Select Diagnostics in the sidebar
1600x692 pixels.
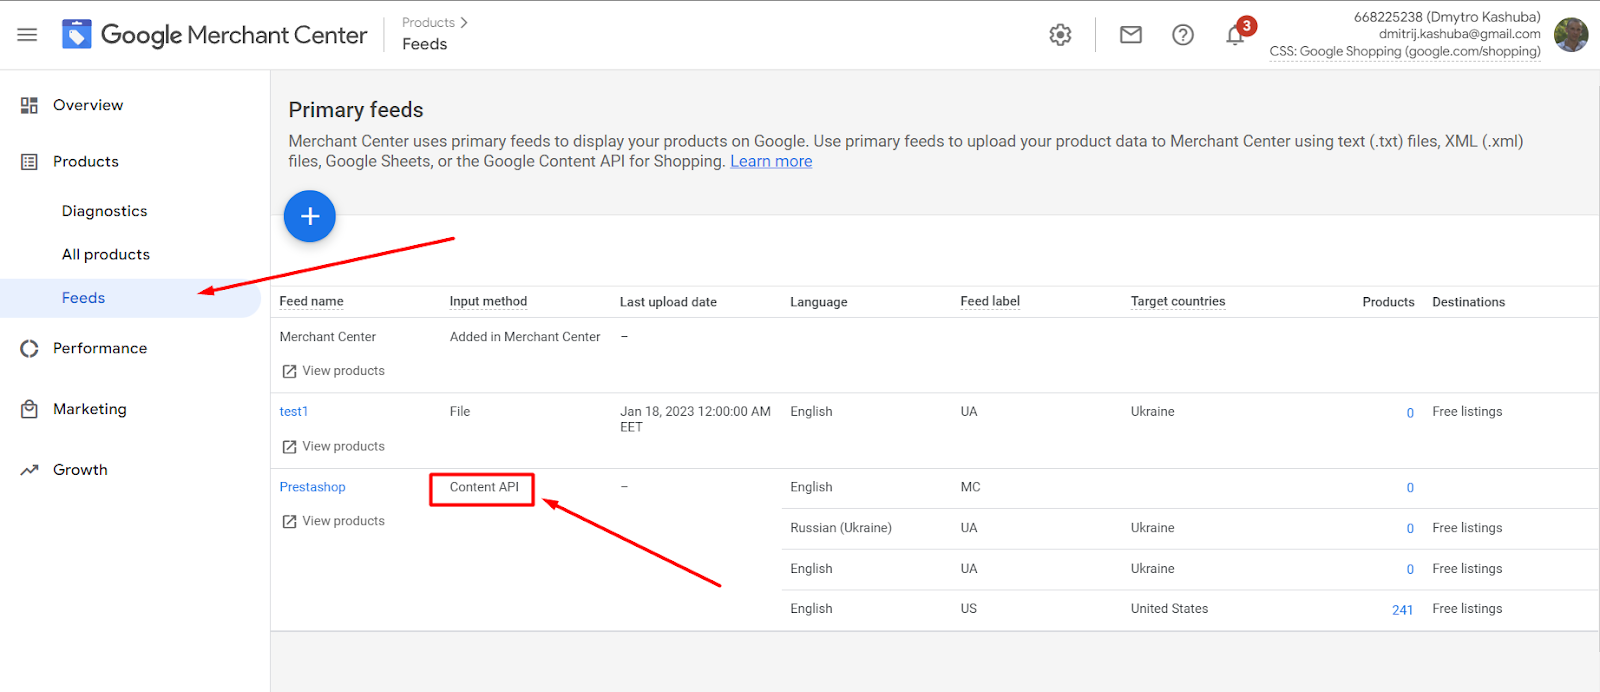104,211
